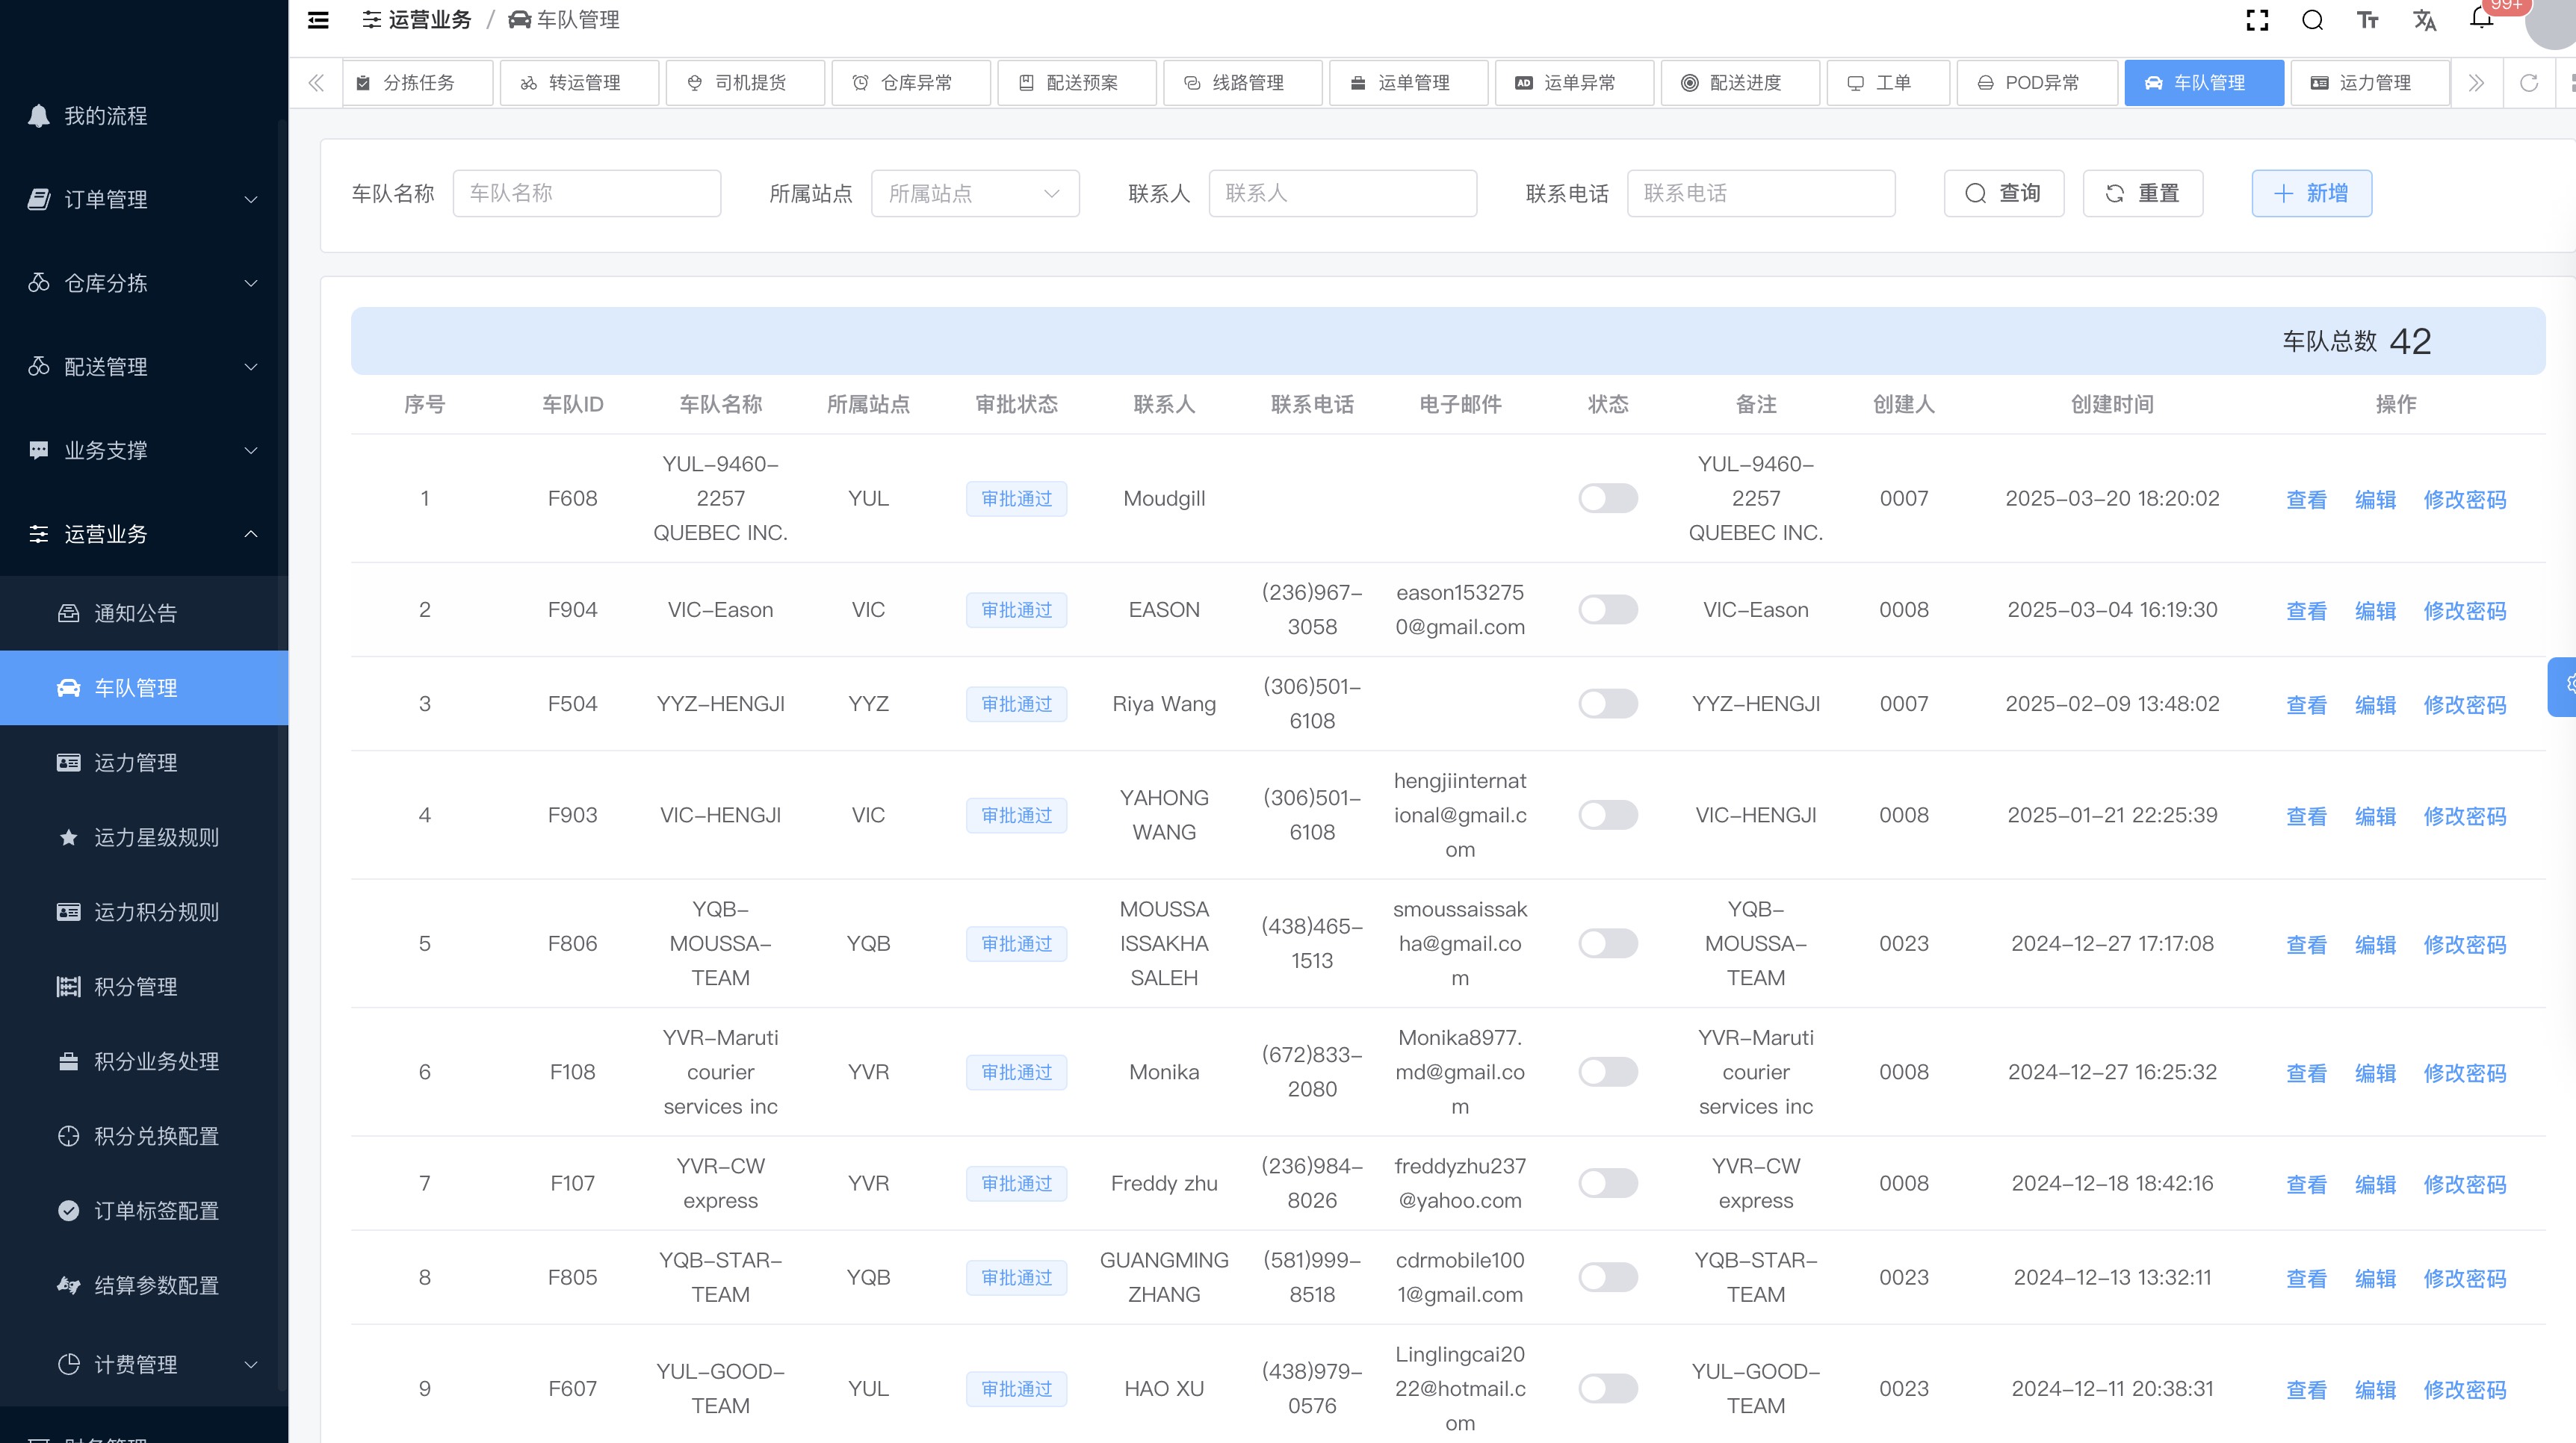The width and height of the screenshot is (2576, 1443).
Task: Collapse the 运营业务 sidebar menu
Action: click(144, 534)
